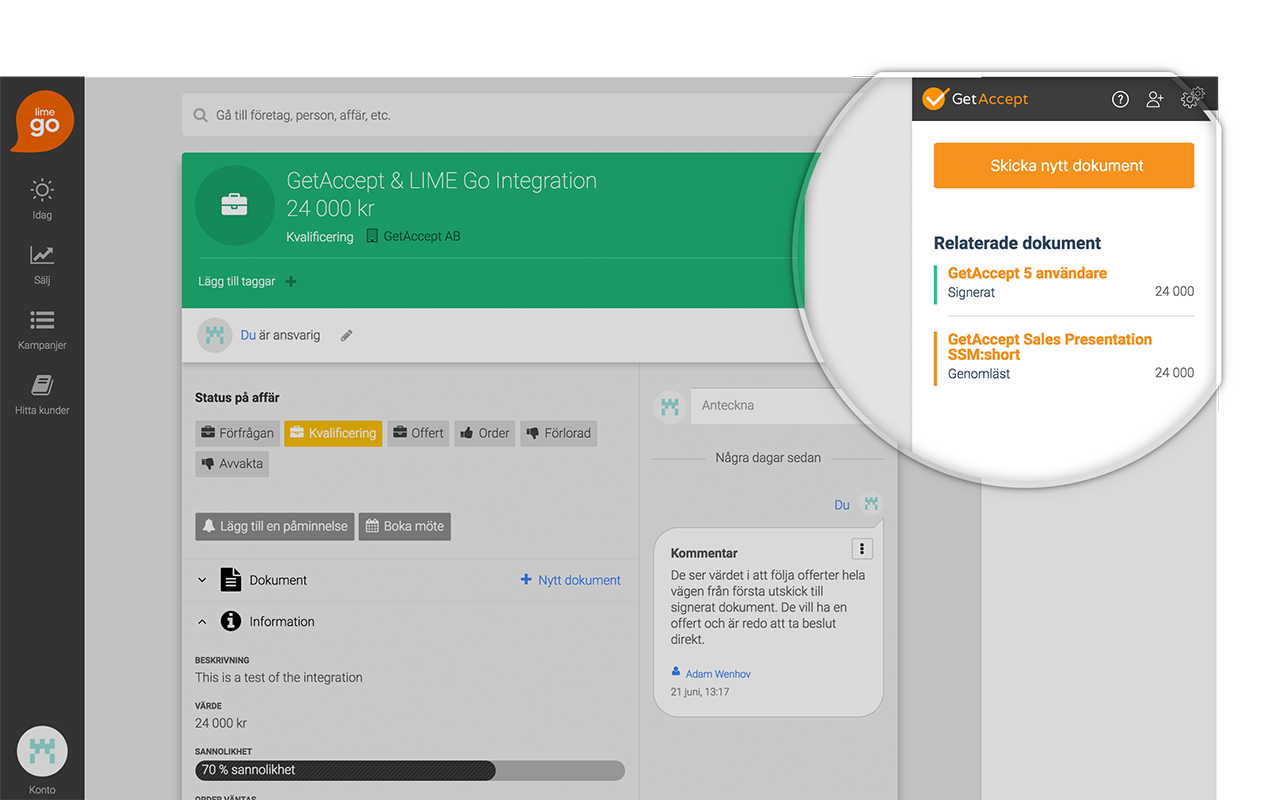Click the avatar next to the Anteckna field
Viewport: 1280px width, 800px height.
click(670, 406)
